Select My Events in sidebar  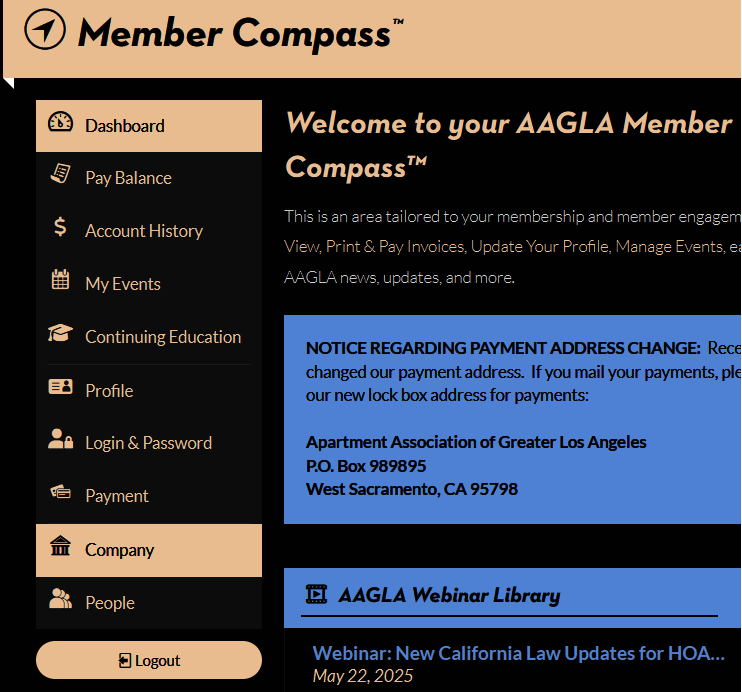(x=123, y=284)
